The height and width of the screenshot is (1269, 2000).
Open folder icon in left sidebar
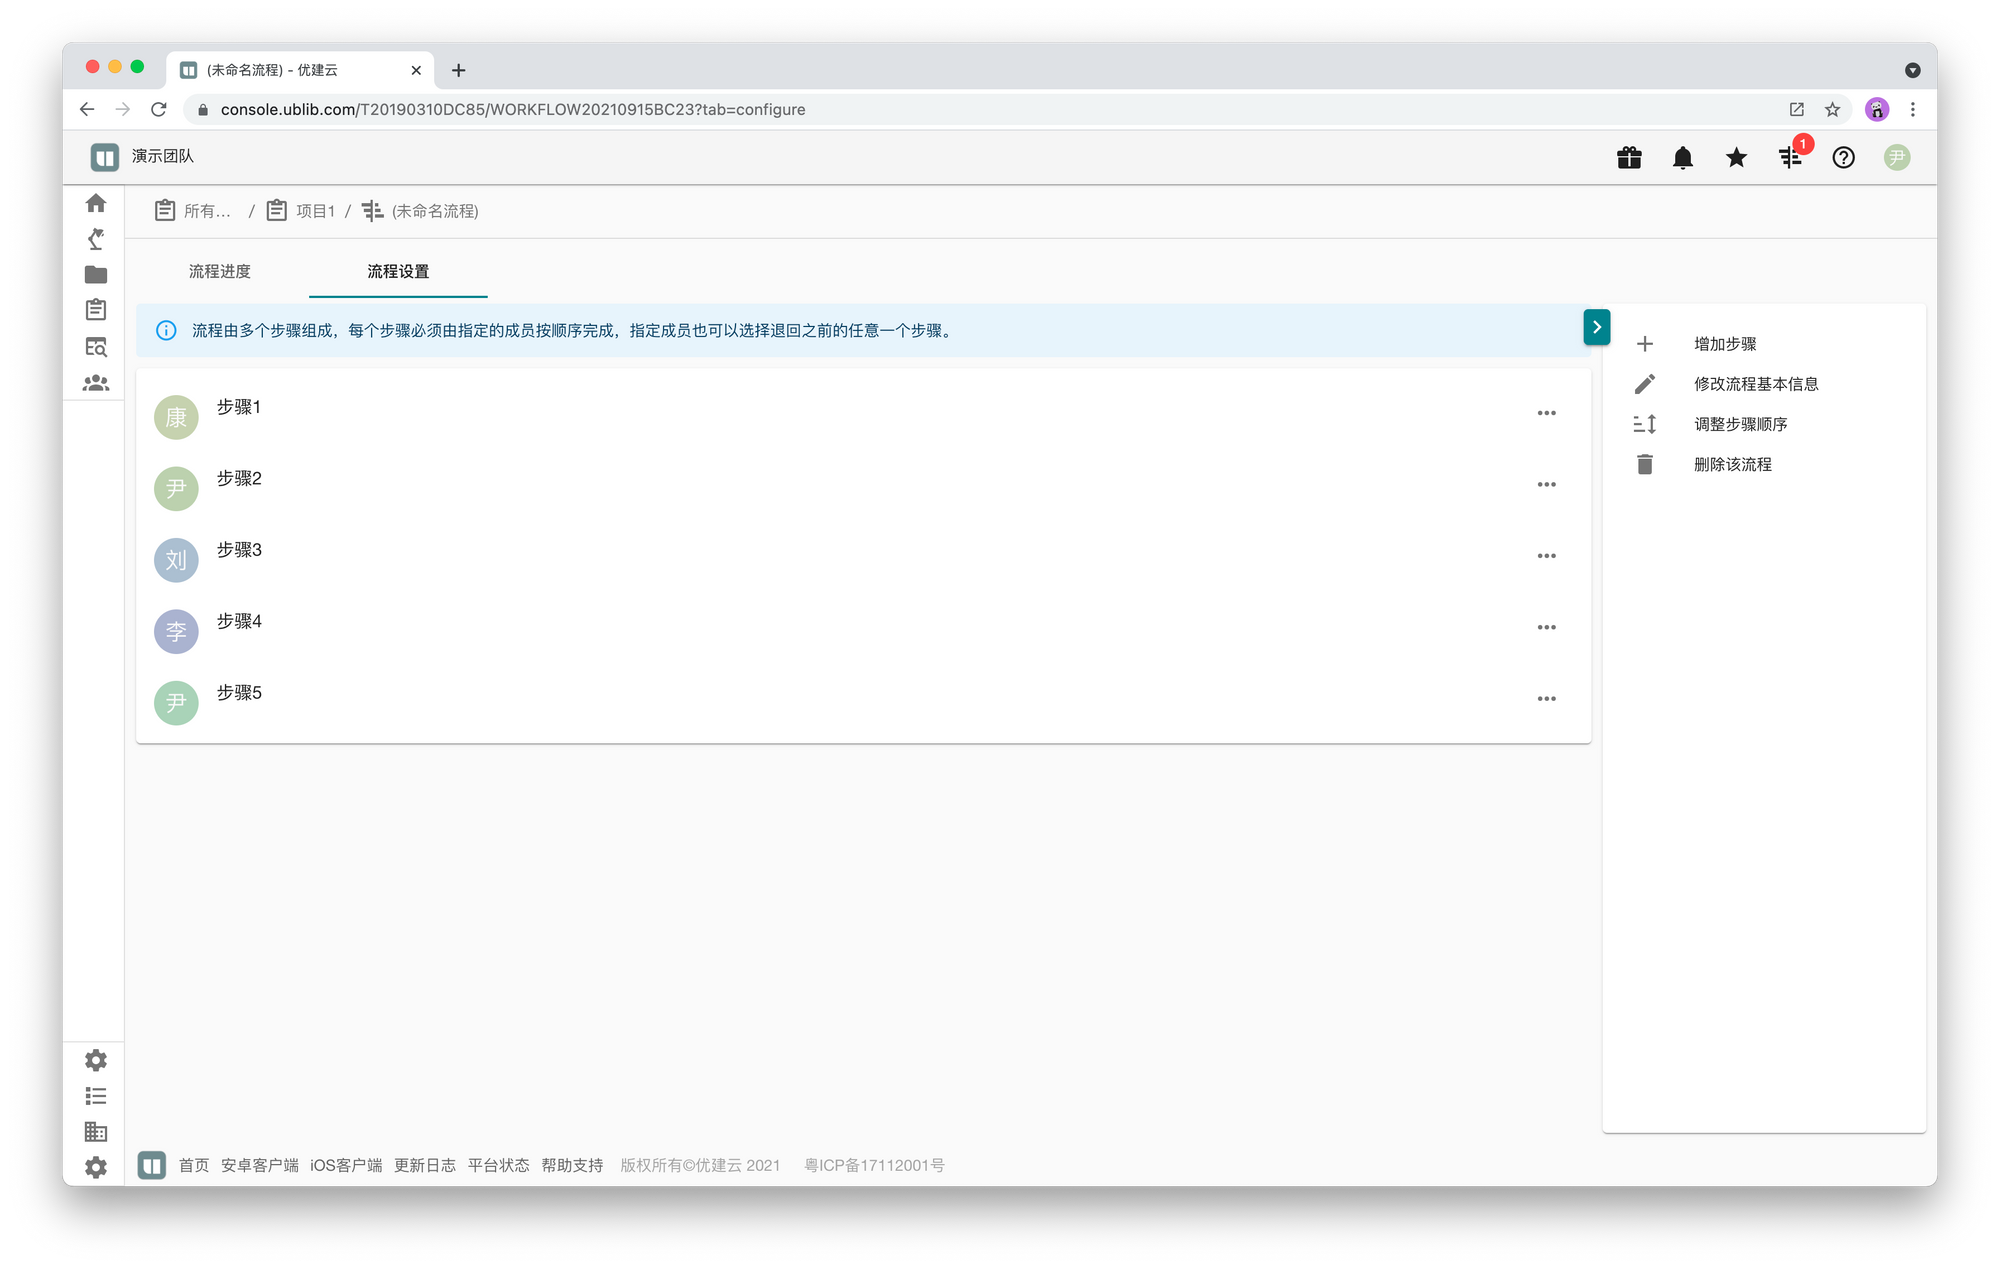[96, 275]
